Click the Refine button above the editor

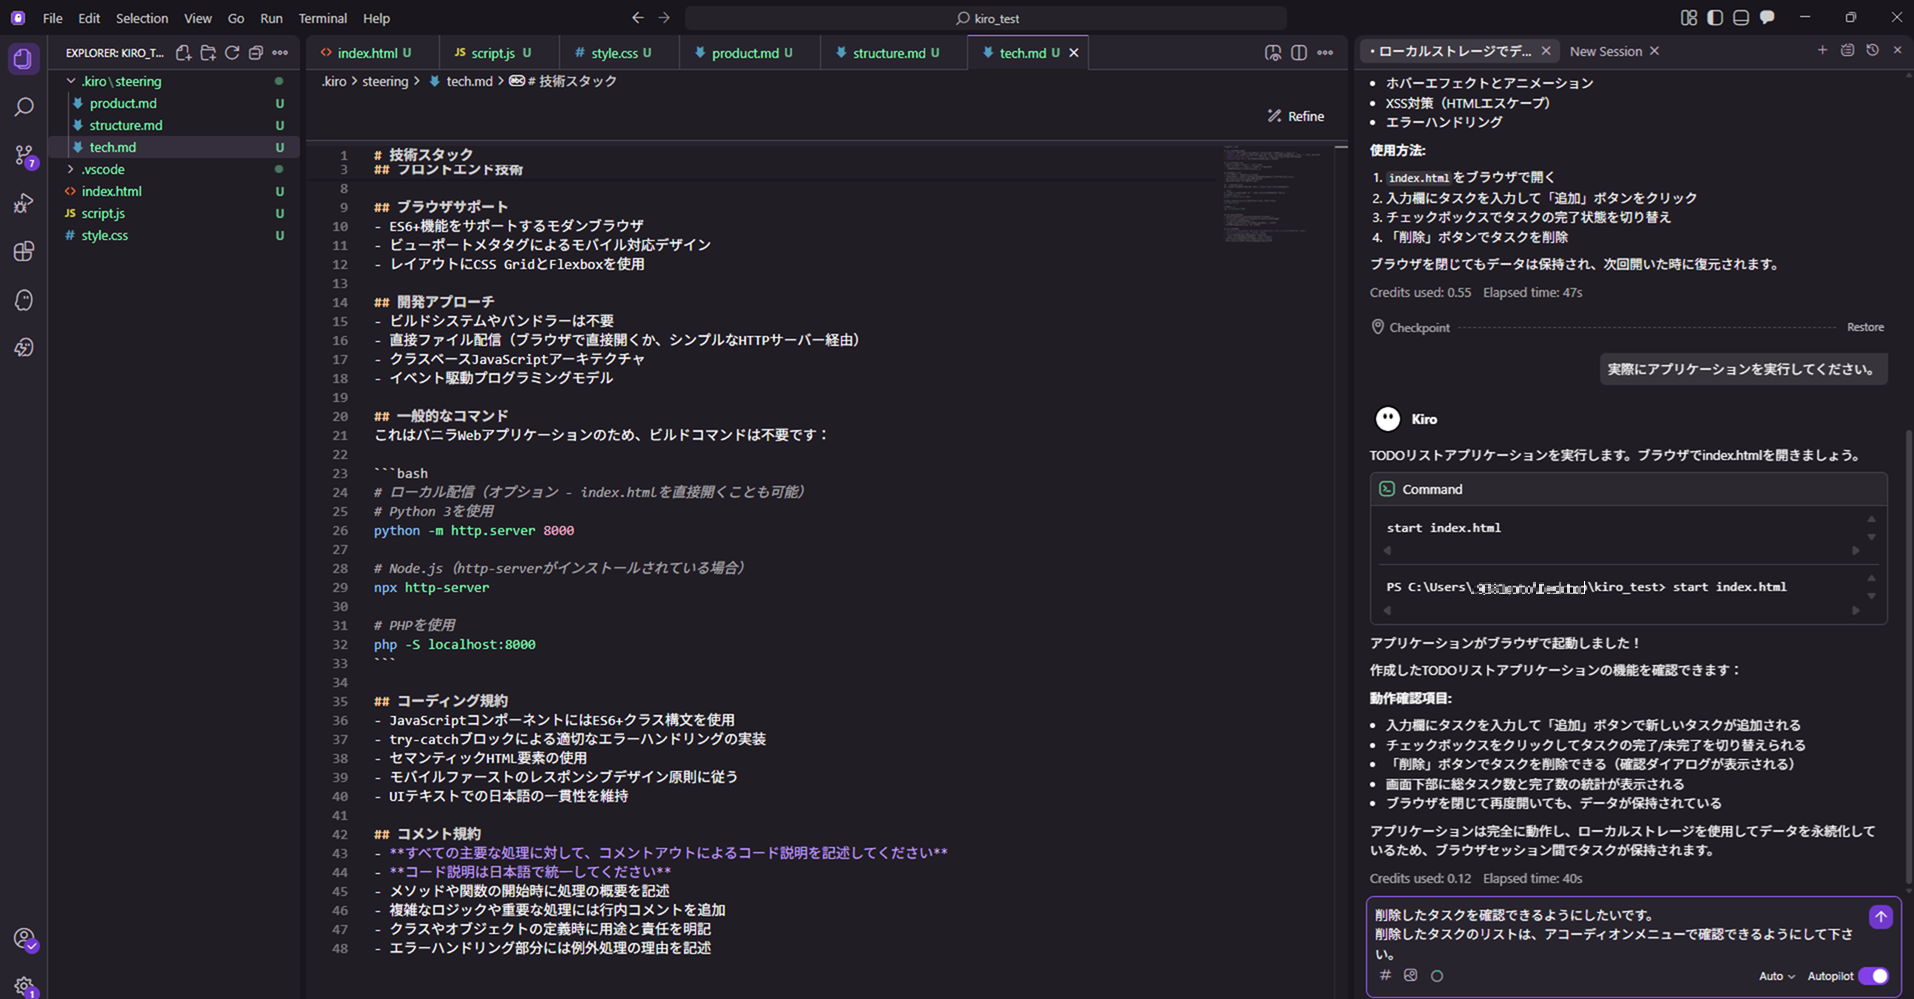pyautogui.click(x=1295, y=115)
